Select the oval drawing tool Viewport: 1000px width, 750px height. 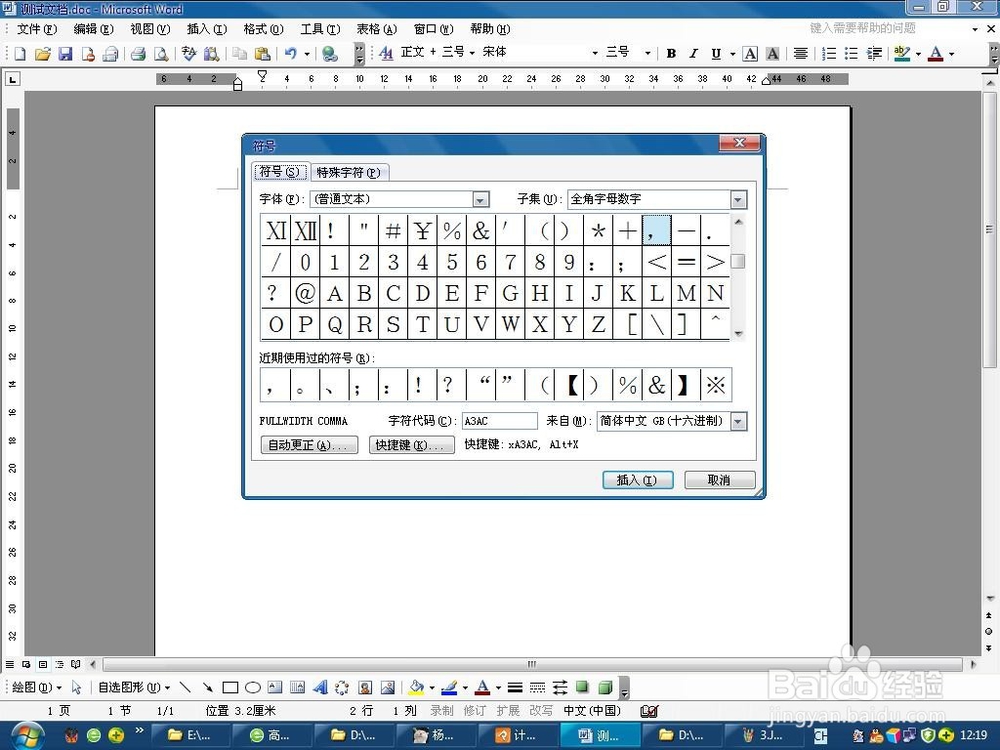(253, 687)
